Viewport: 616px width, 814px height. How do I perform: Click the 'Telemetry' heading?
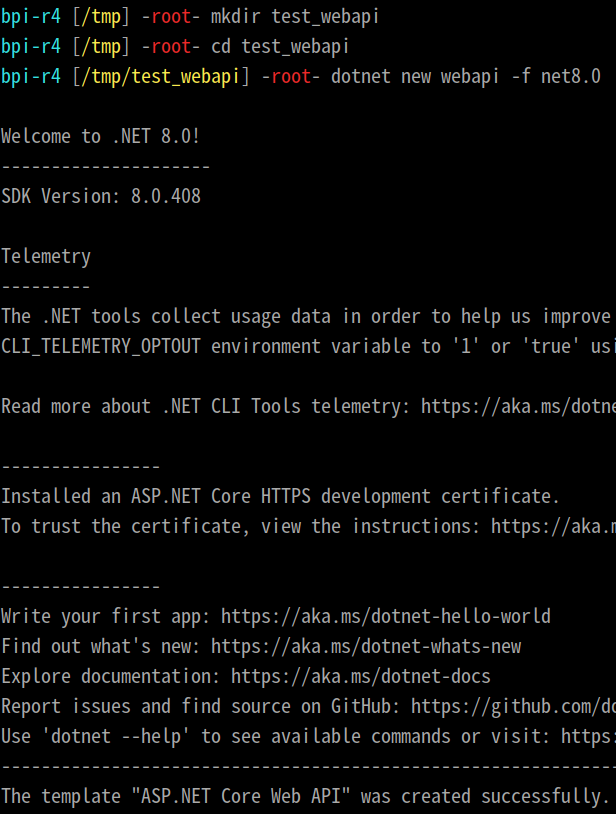click(46, 256)
